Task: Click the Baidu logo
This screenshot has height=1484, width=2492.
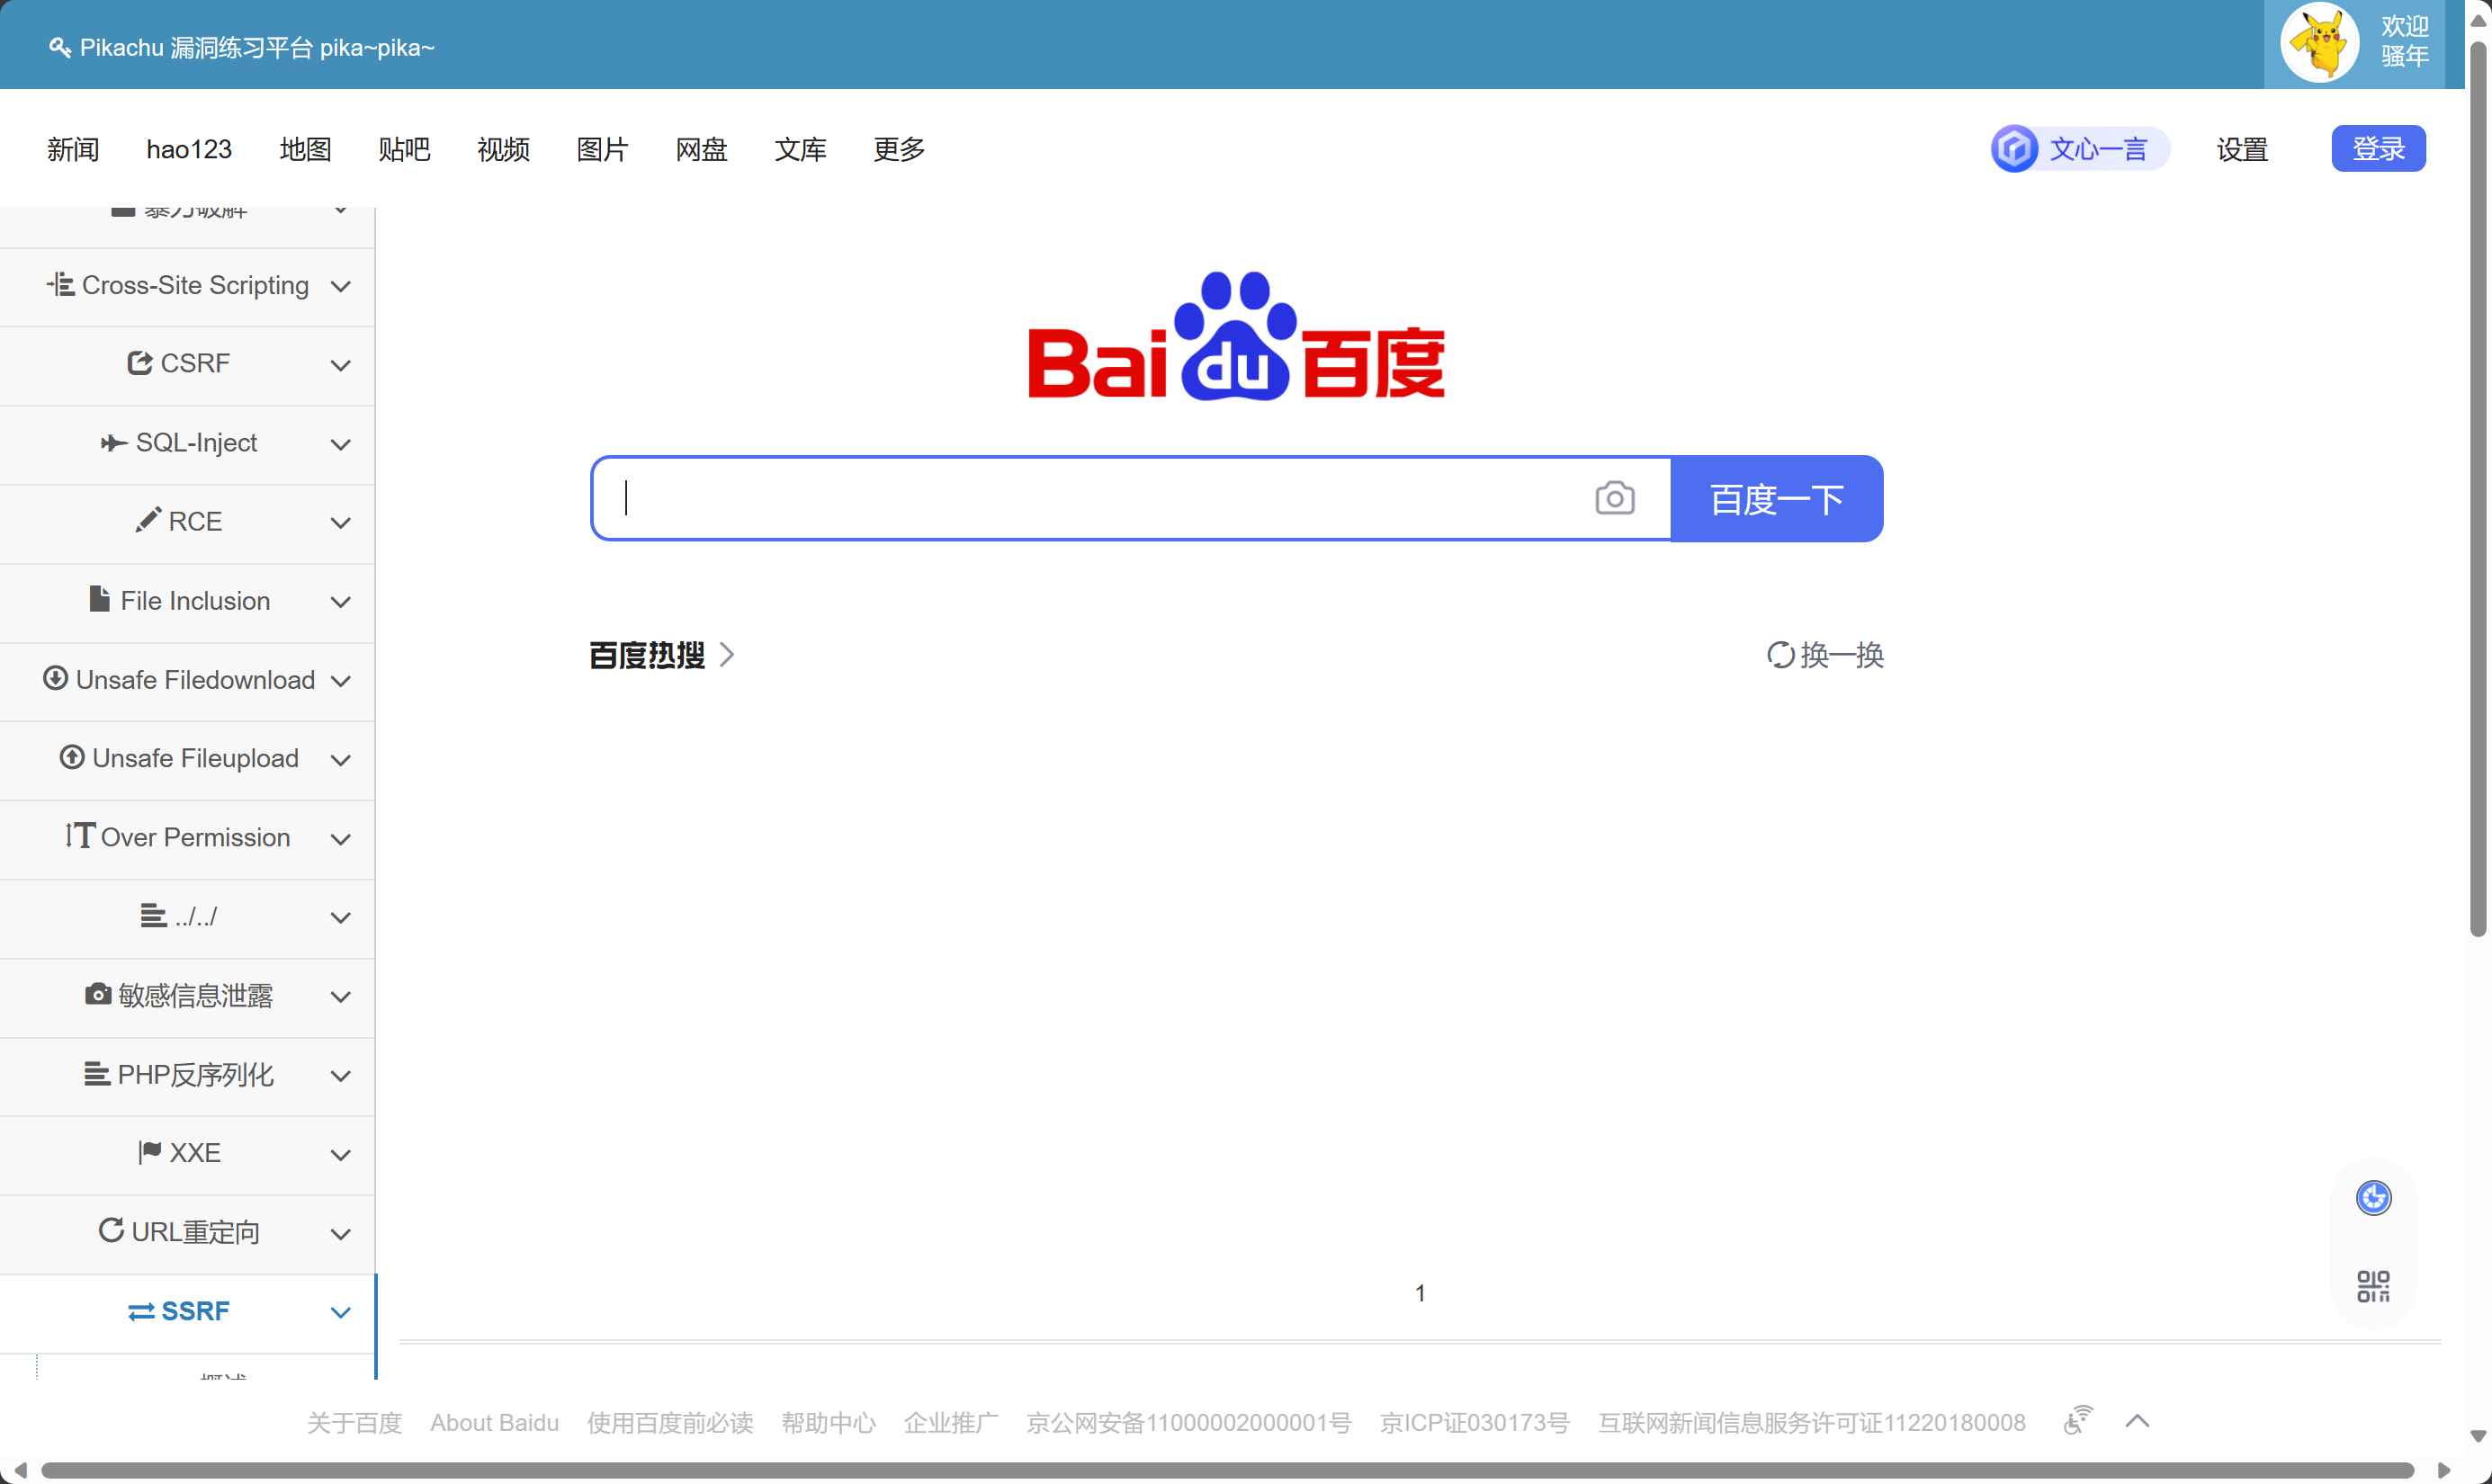Action: [1236, 338]
